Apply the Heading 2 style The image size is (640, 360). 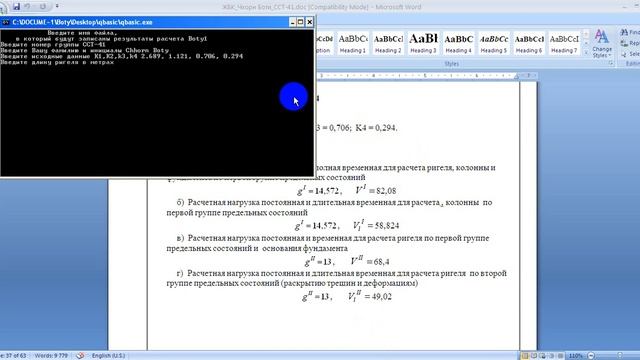[388, 43]
